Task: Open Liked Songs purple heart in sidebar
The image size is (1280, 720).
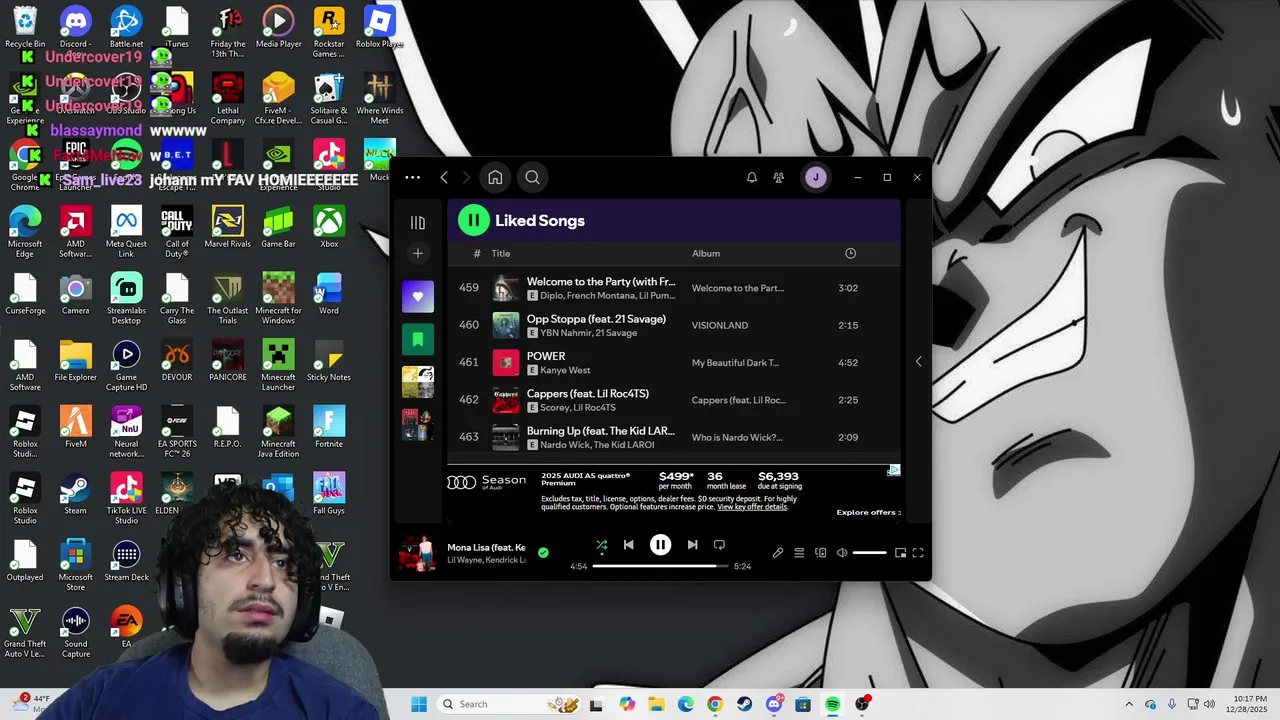Action: coord(418,297)
